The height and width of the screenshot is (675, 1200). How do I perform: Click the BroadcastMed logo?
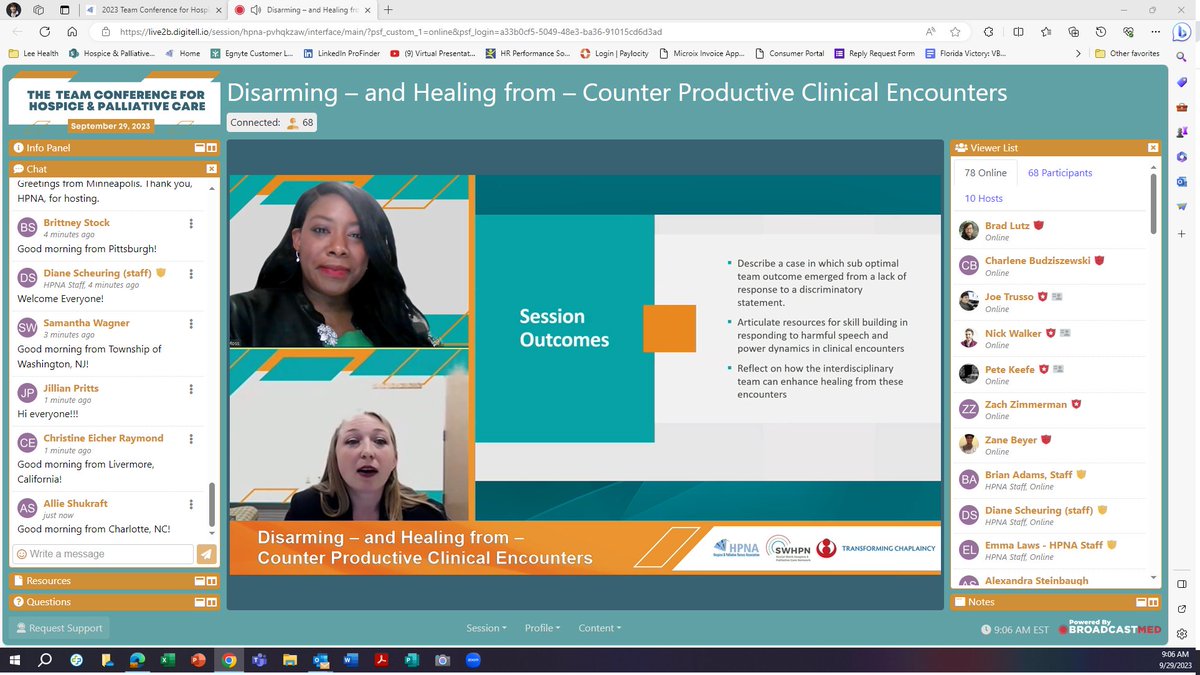click(x=1110, y=629)
